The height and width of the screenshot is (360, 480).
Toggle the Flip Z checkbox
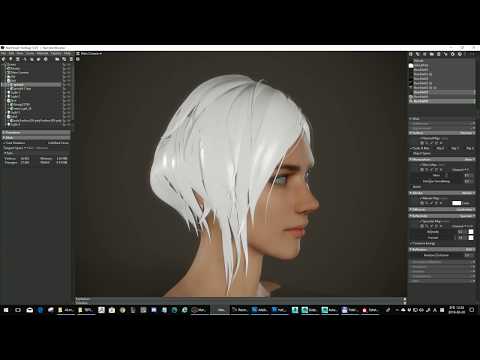pos(469,148)
